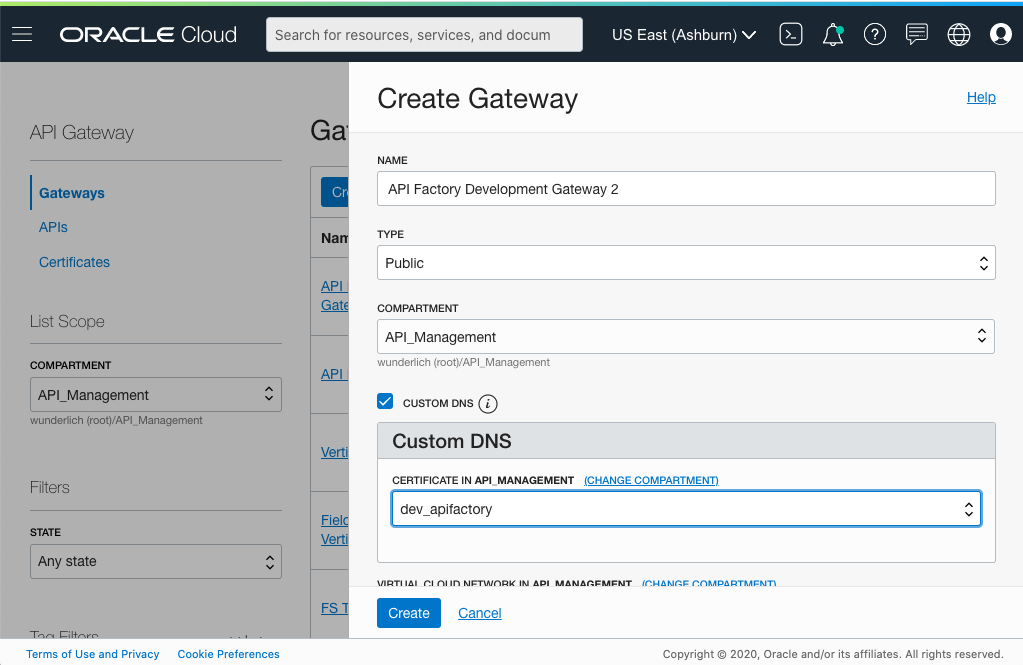1023x665 pixels.
Task: Click the Create button
Action: click(408, 612)
